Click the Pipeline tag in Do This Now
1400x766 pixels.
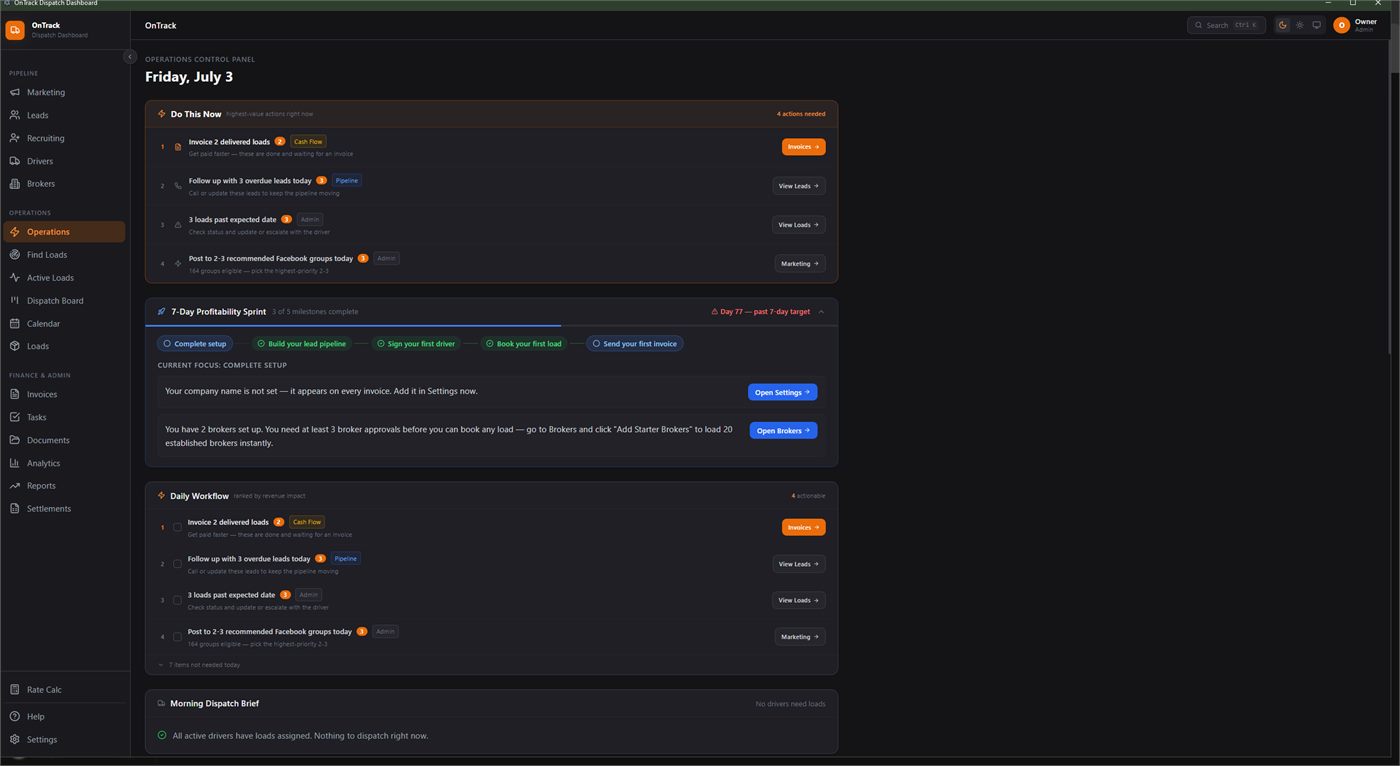click(347, 181)
